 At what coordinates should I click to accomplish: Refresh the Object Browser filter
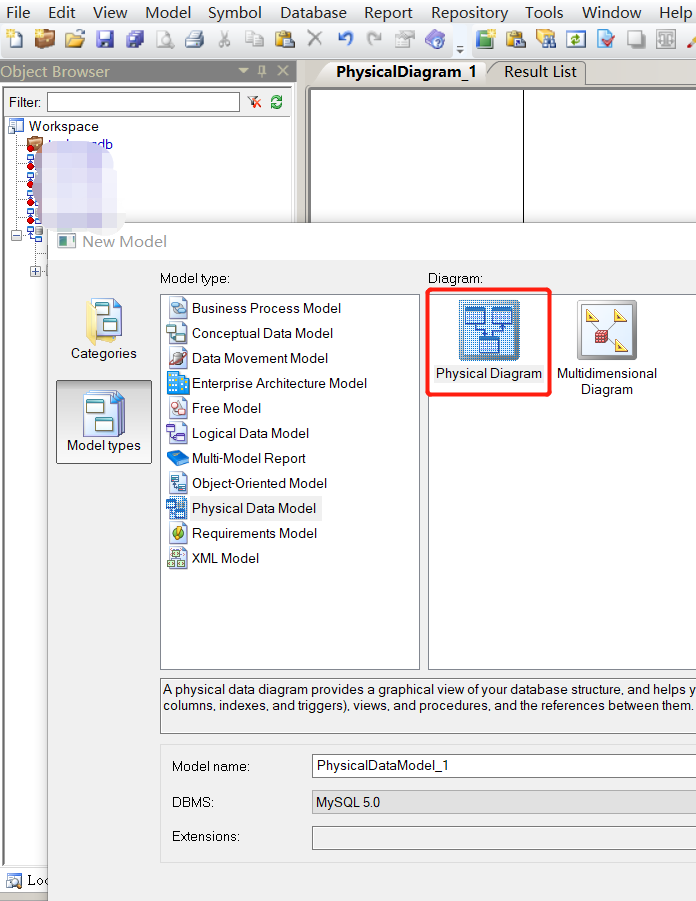(x=276, y=102)
